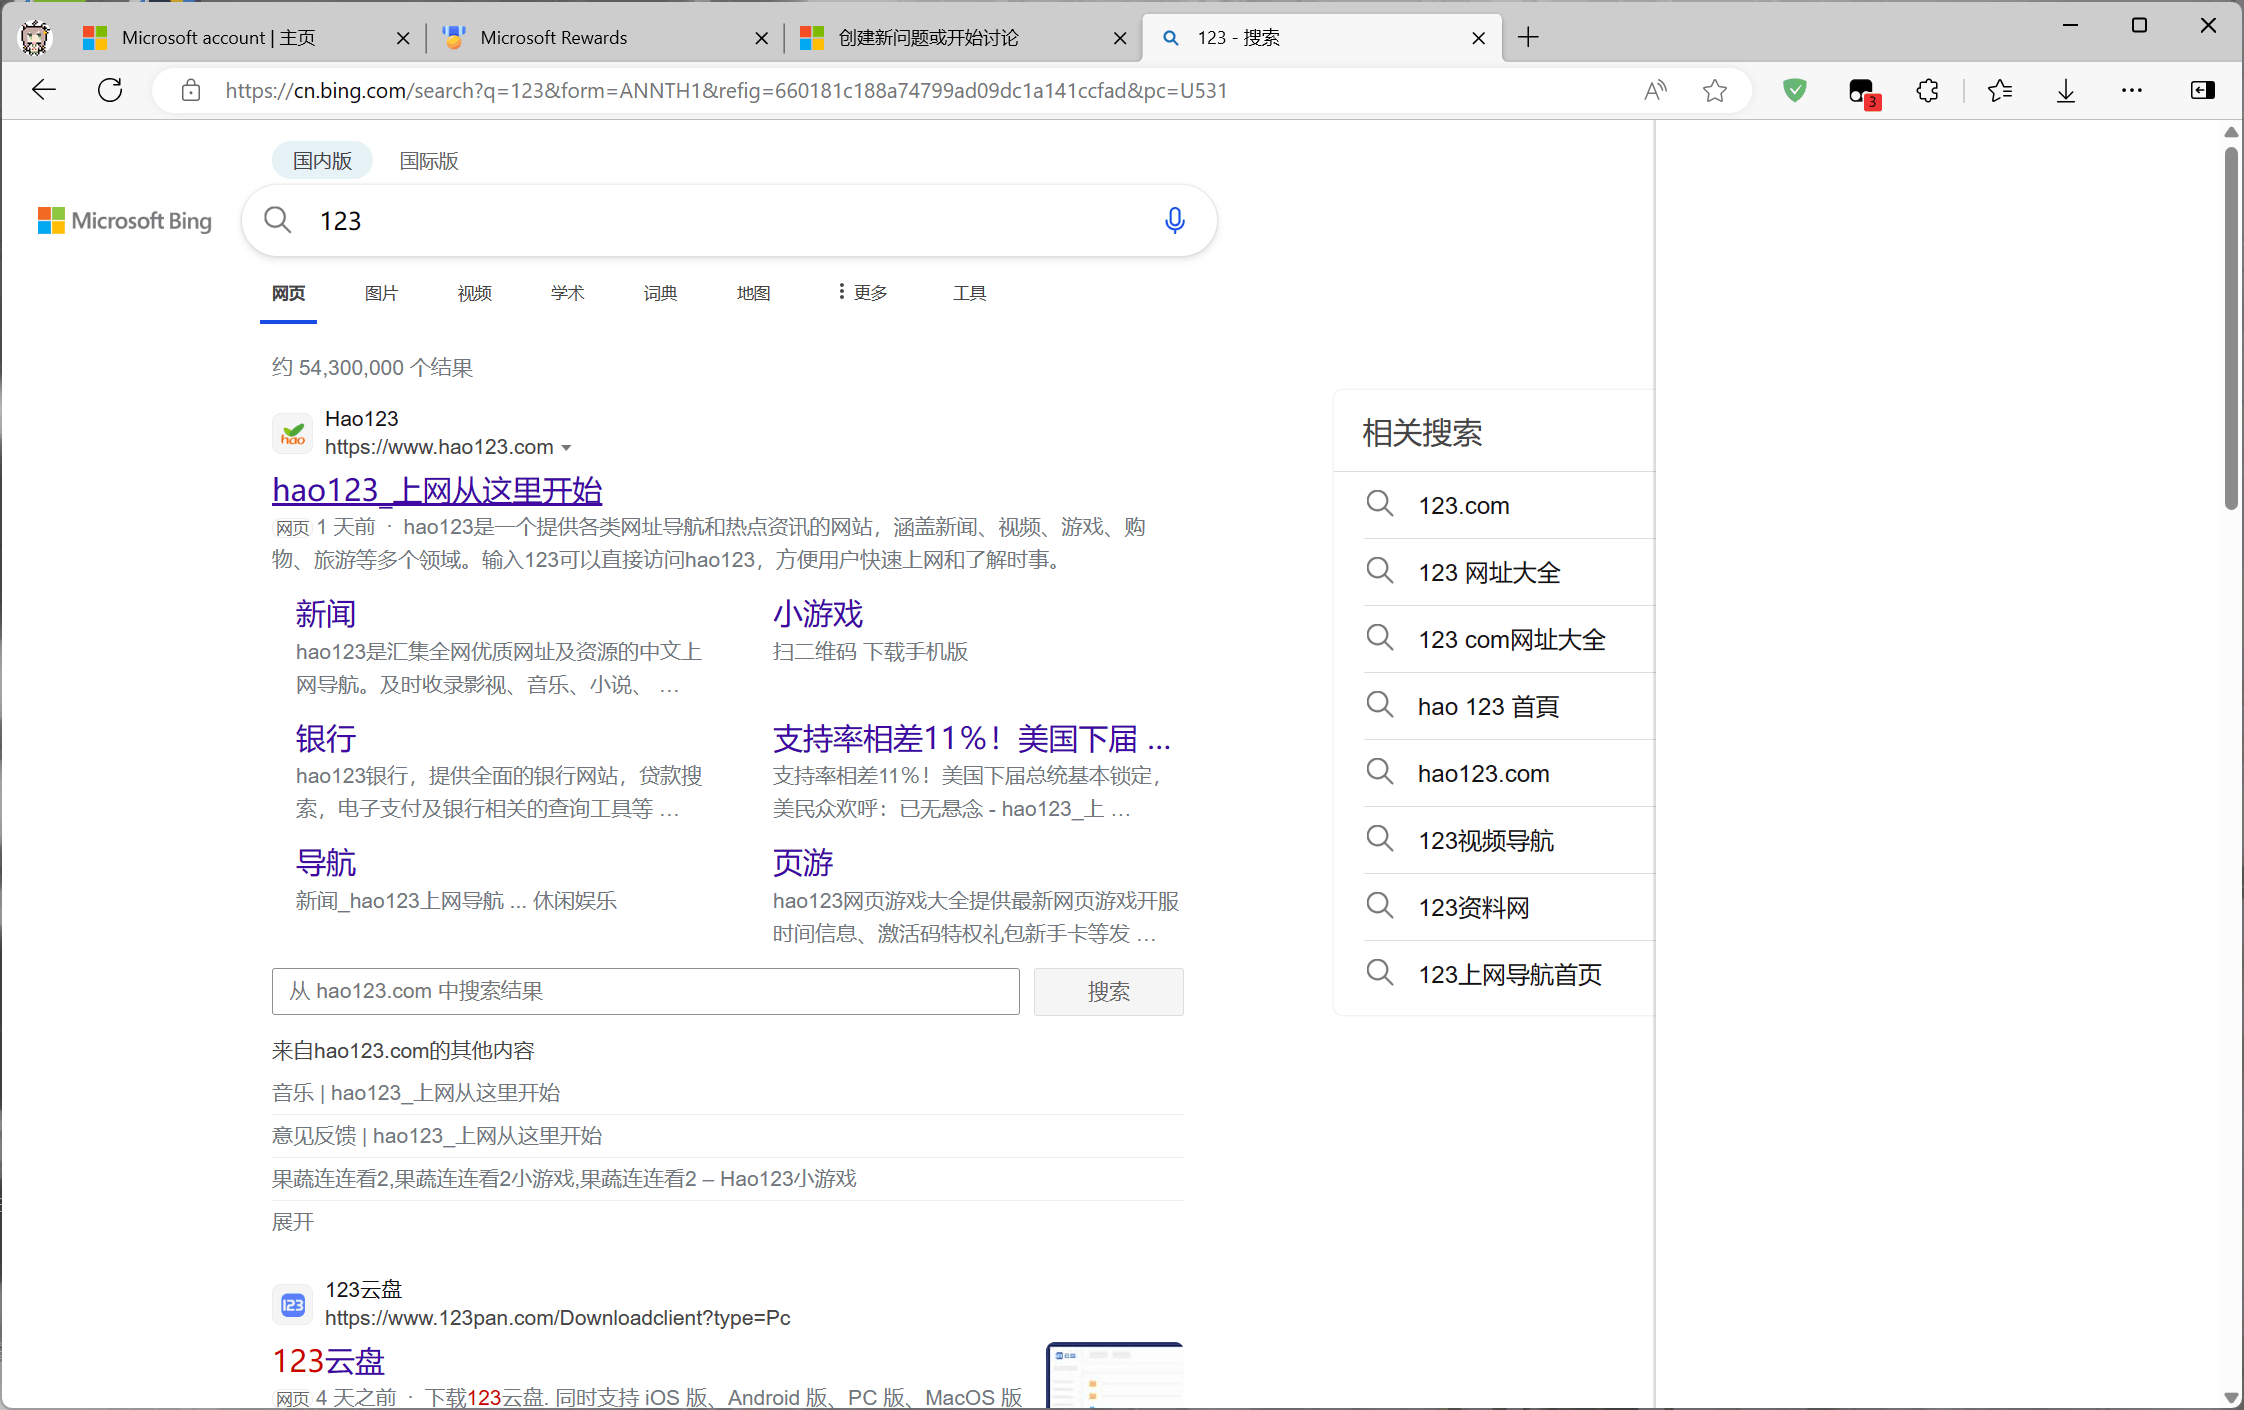Search related 123上网导航首页
The width and height of the screenshot is (2244, 1410).
point(1510,975)
